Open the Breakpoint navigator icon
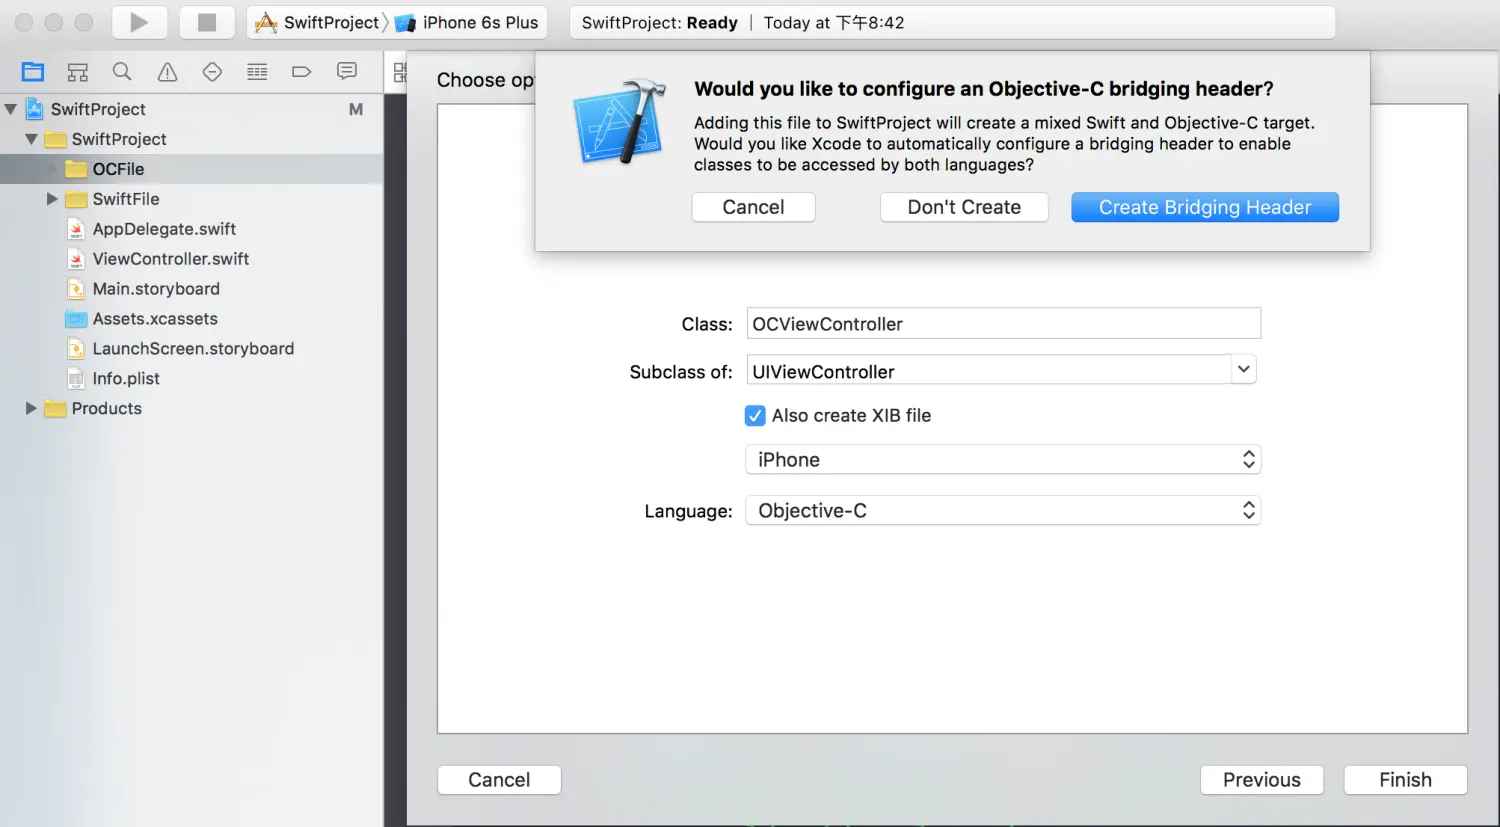Viewport: 1500px width, 827px height. 301,72
